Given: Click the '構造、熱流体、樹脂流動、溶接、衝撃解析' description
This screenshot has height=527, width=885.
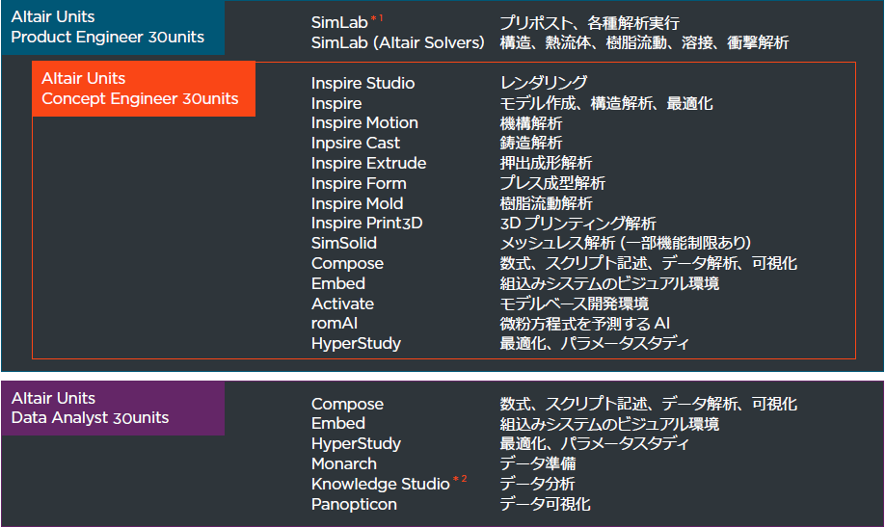Looking at the screenshot, I should (x=644, y=42).
